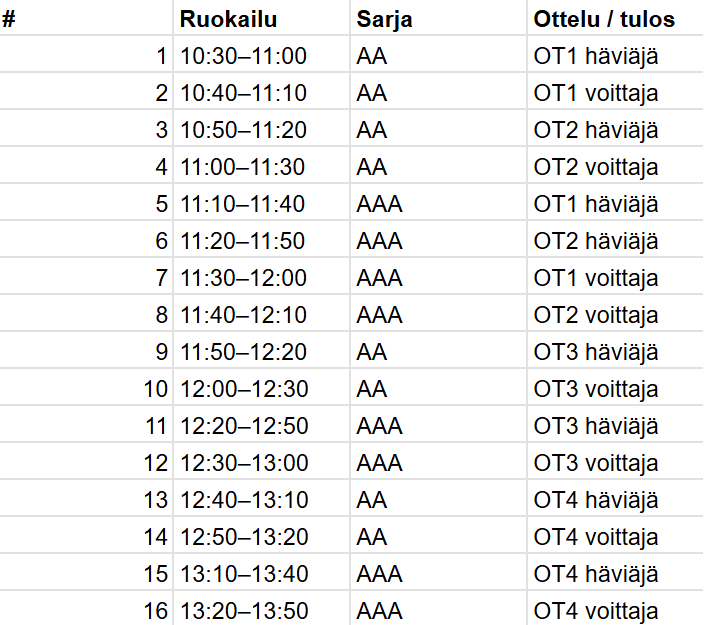Select time cell 13:20–13:50
This screenshot has width=704, height=625.
coord(261,608)
